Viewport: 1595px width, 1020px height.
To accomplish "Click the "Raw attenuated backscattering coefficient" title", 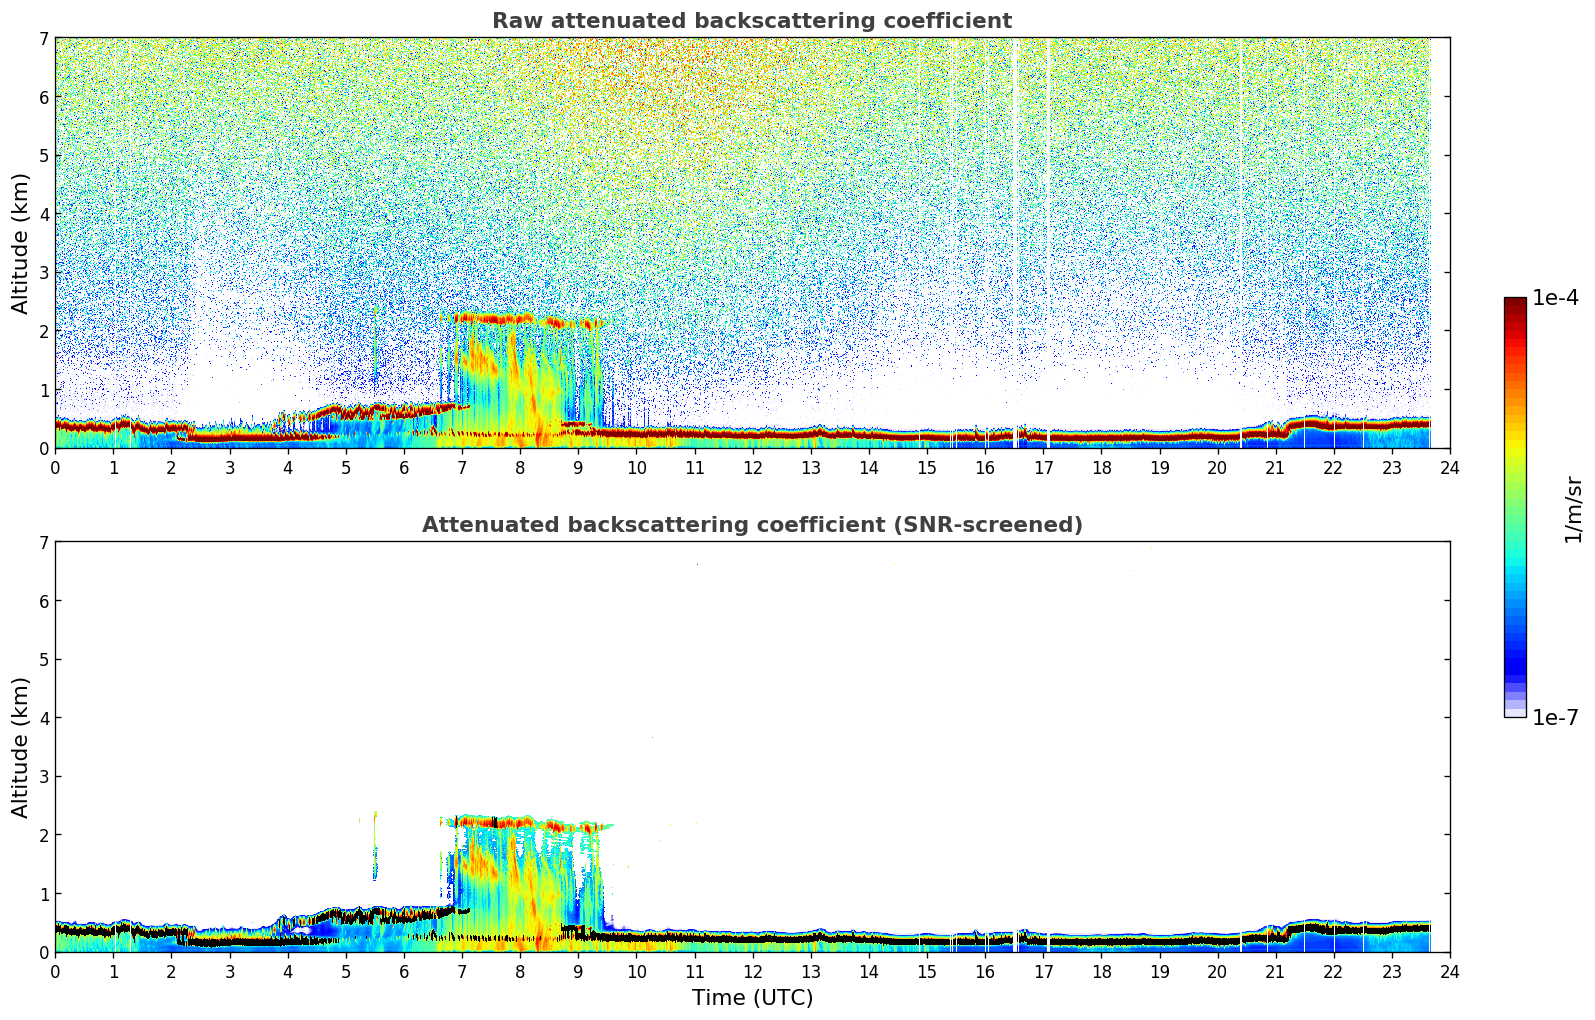I will coord(751,21).
